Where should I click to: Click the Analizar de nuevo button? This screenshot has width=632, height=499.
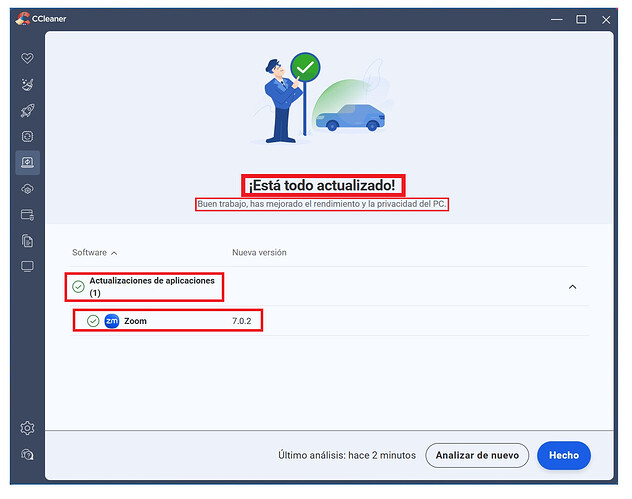click(x=477, y=455)
